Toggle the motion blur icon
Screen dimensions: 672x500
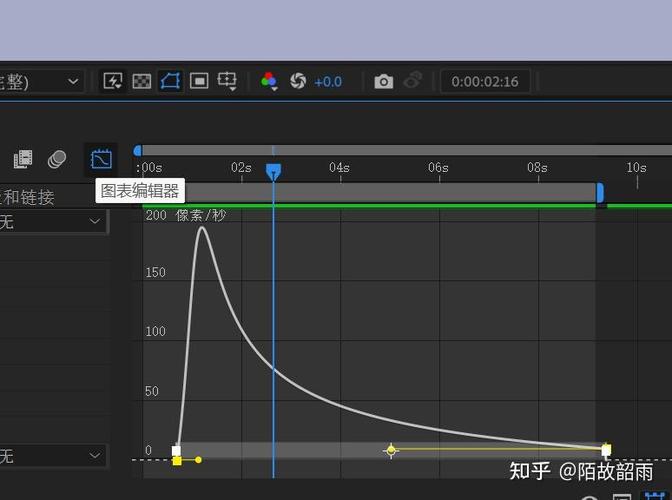[x=57, y=159]
